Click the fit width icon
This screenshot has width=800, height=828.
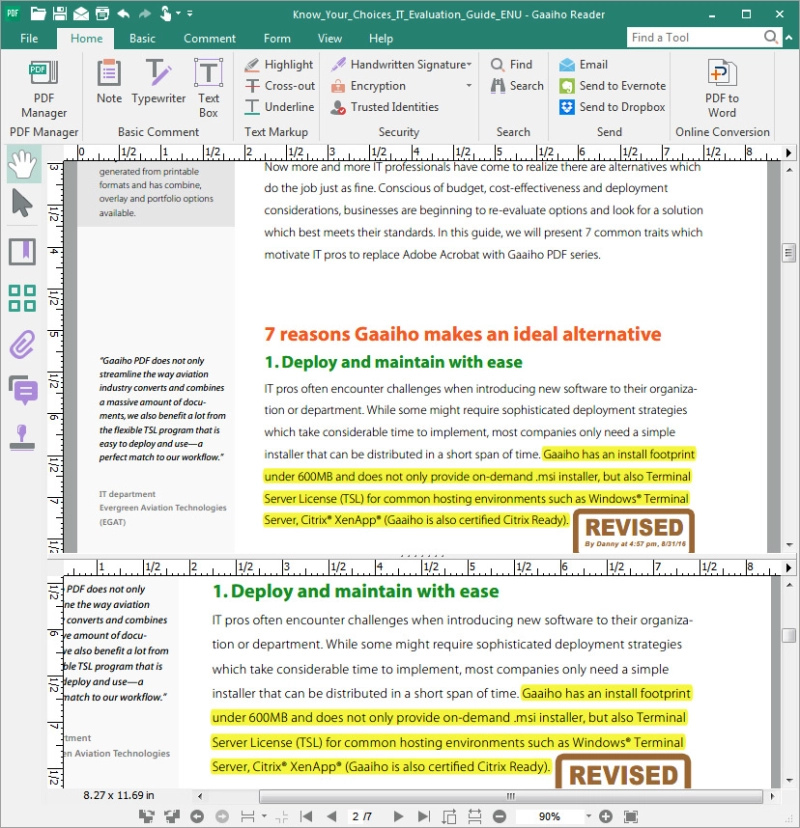474,816
